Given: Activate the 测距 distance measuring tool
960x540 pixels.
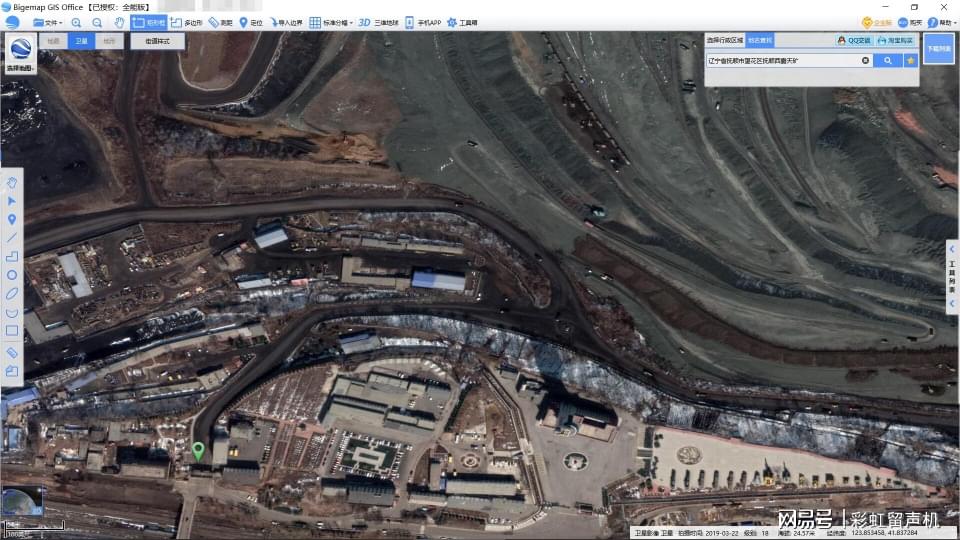Looking at the screenshot, I should (220, 22).
